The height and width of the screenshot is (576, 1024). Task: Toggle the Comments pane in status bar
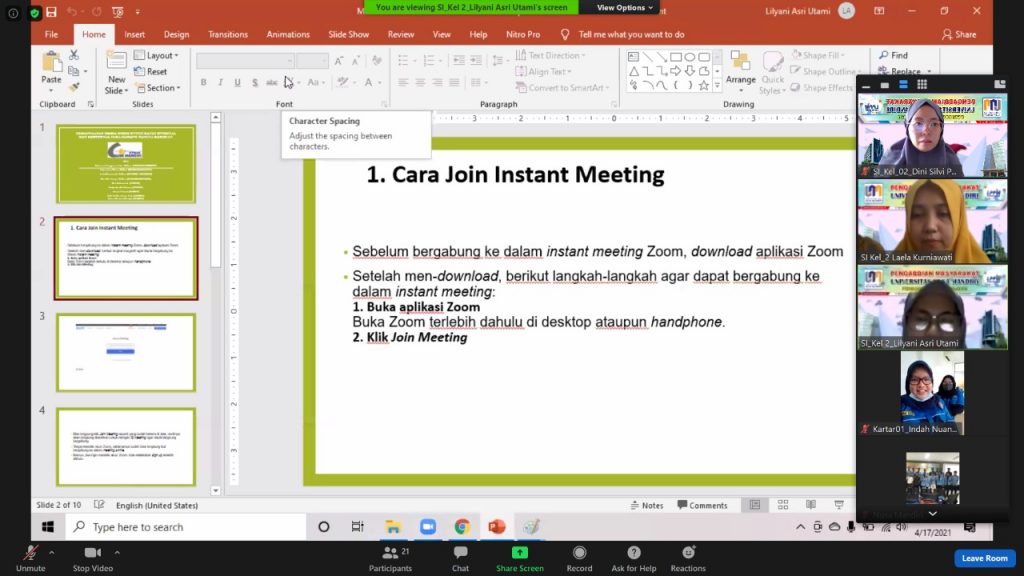pos(702,505)
